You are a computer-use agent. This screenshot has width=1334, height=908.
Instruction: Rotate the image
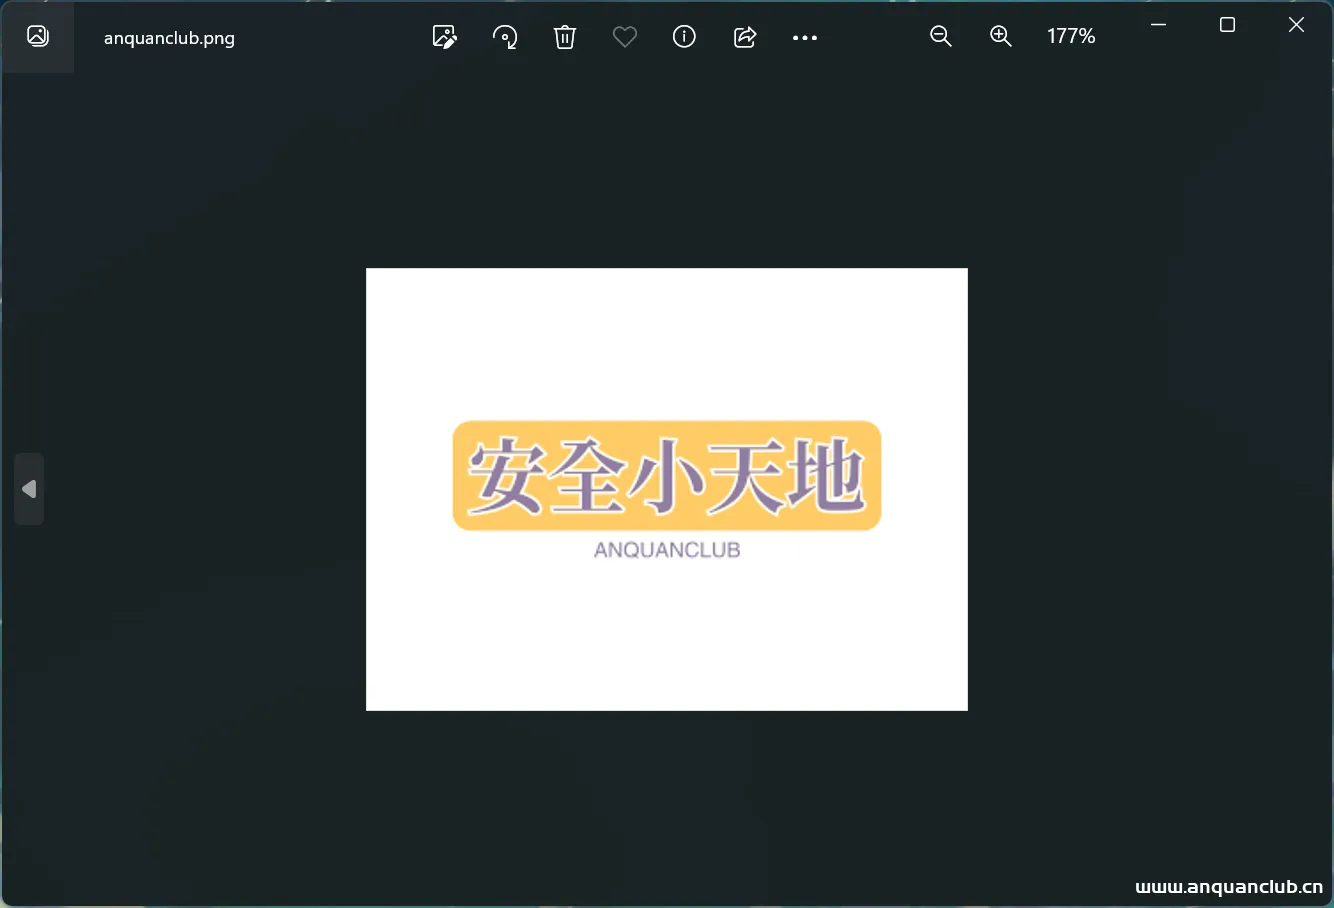[505, 36]
